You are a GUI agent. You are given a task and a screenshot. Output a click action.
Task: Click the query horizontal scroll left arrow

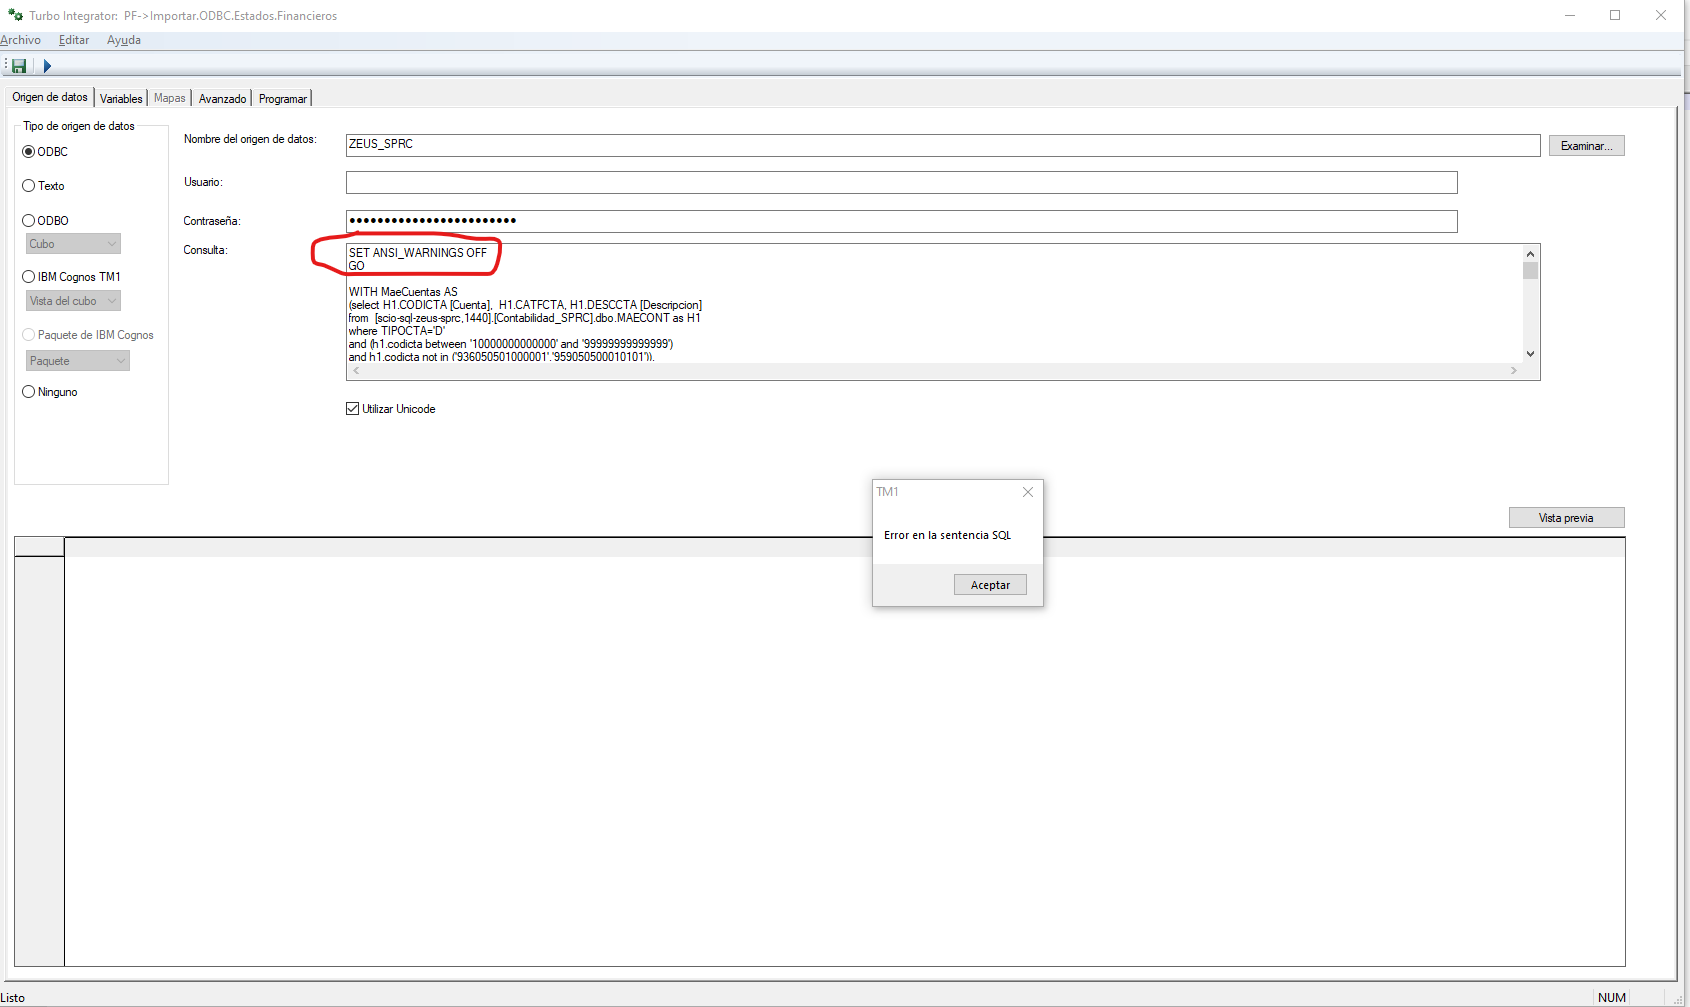click(x=356, y=371)
